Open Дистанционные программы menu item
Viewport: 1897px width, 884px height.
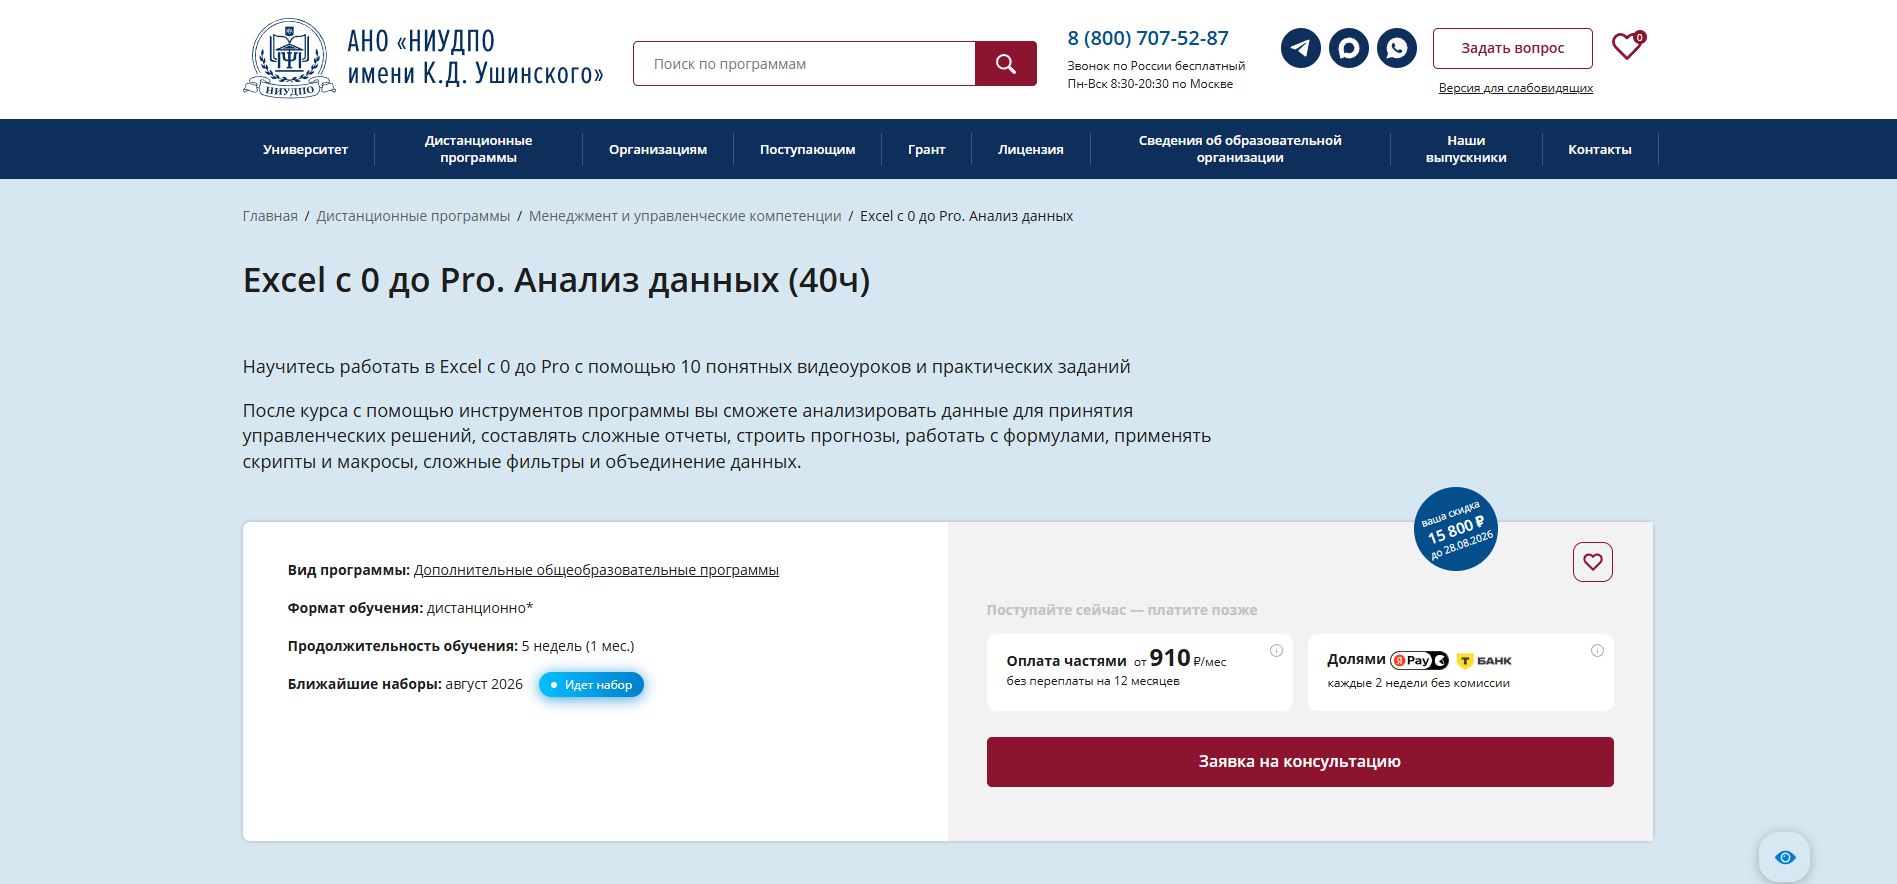pyautogui.click(x=478, y=149)
